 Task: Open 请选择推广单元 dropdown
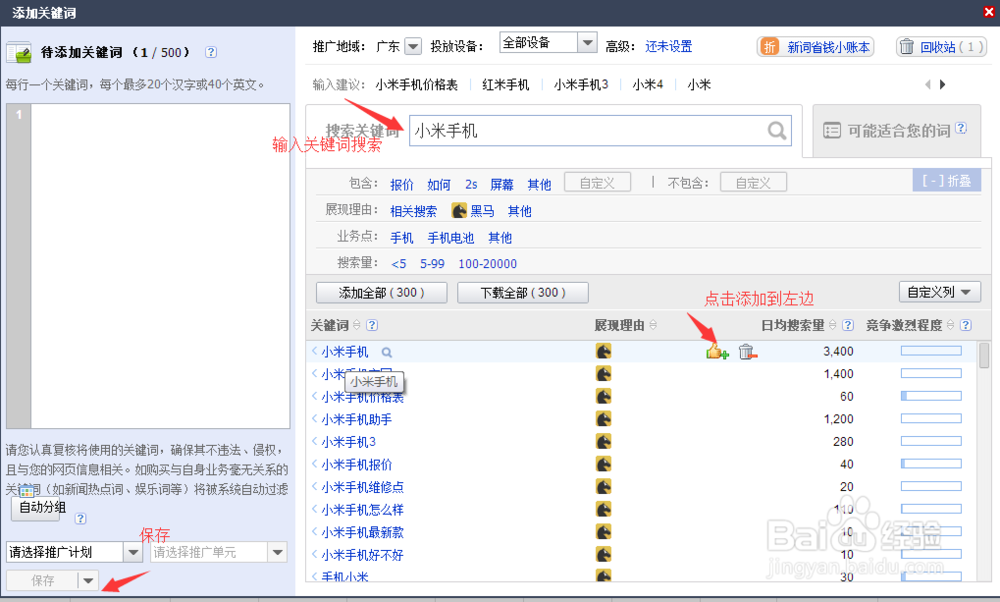click(x=277, y=552)
